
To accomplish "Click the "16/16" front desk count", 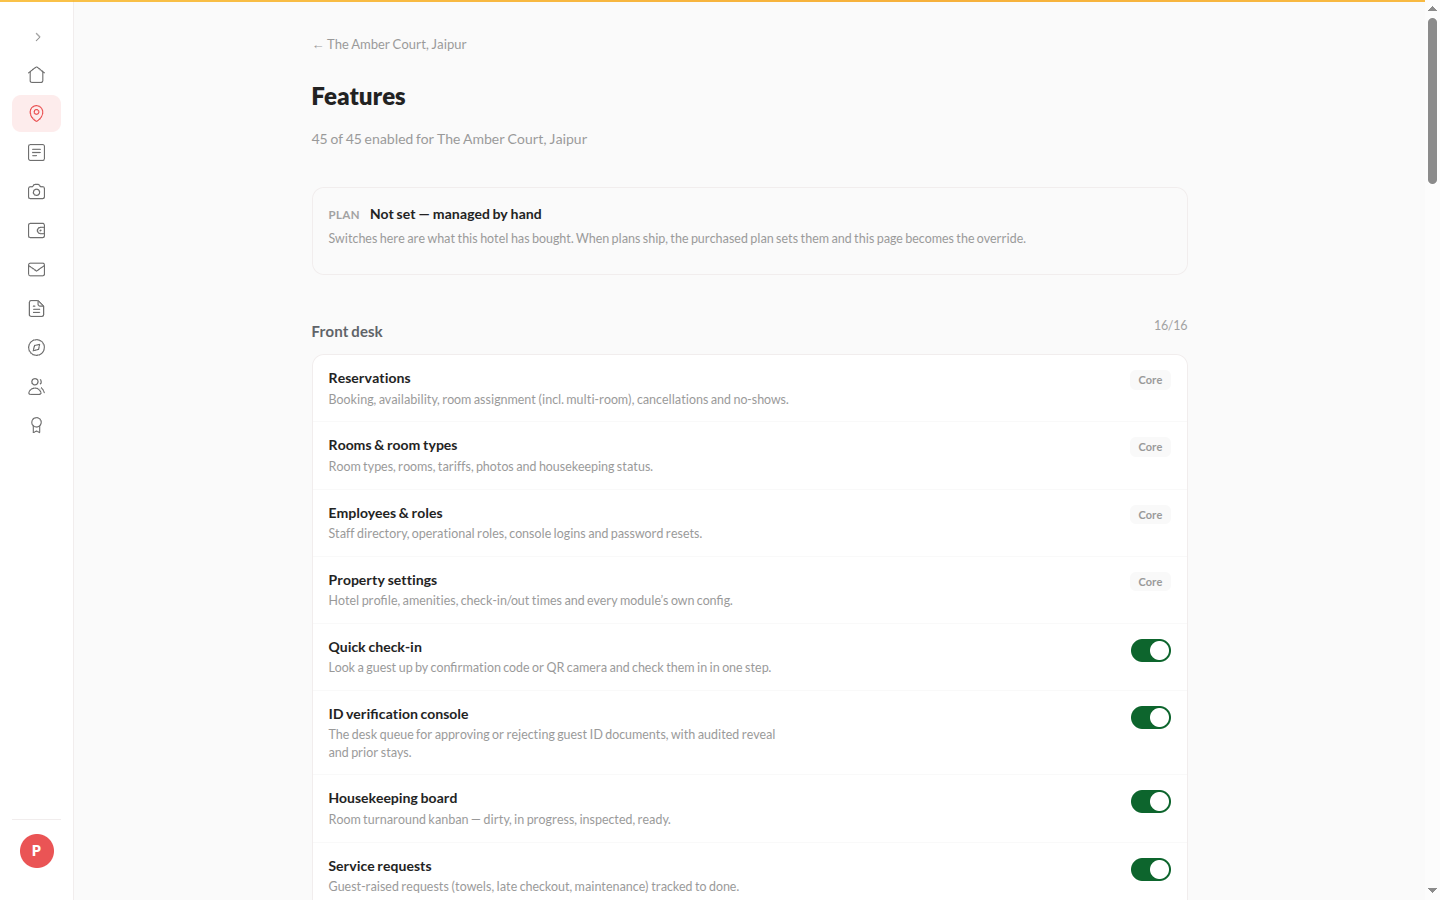I will (1170, 325).
